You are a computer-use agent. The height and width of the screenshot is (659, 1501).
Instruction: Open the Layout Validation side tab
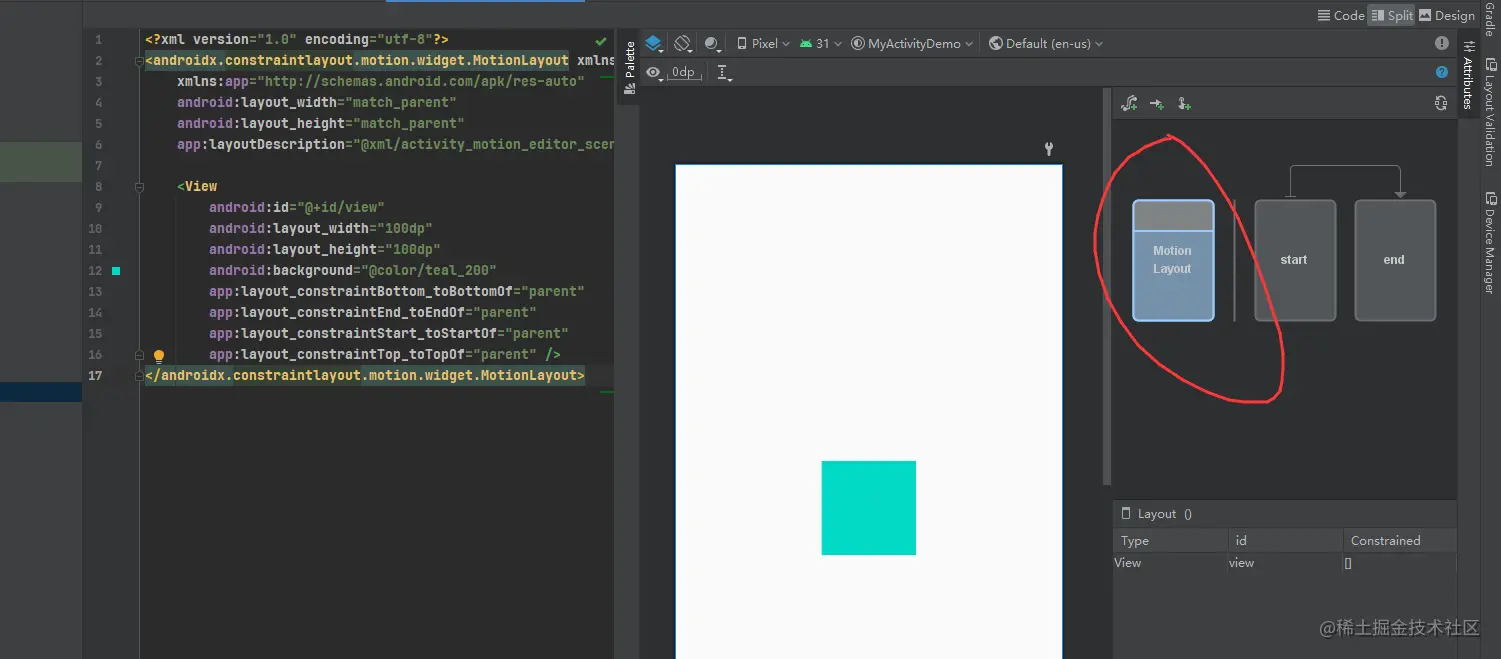(x=1489, y=112)
